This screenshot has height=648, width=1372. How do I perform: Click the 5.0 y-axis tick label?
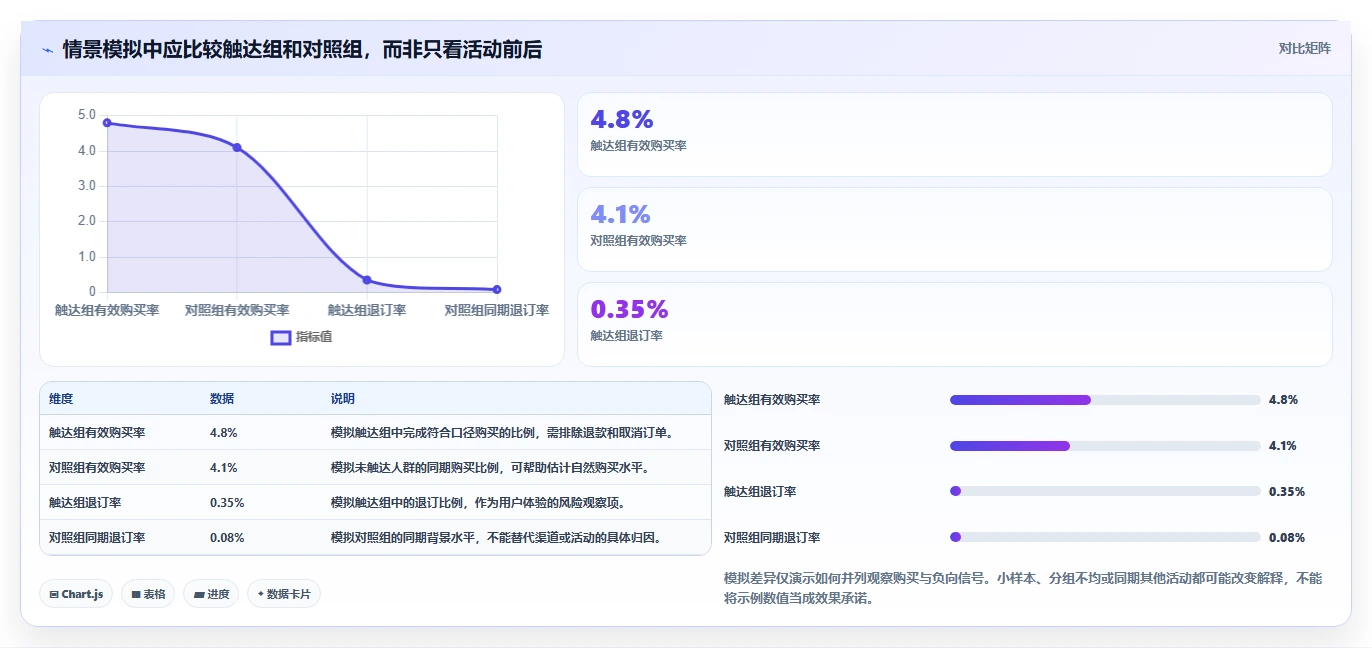pos(87,115)
